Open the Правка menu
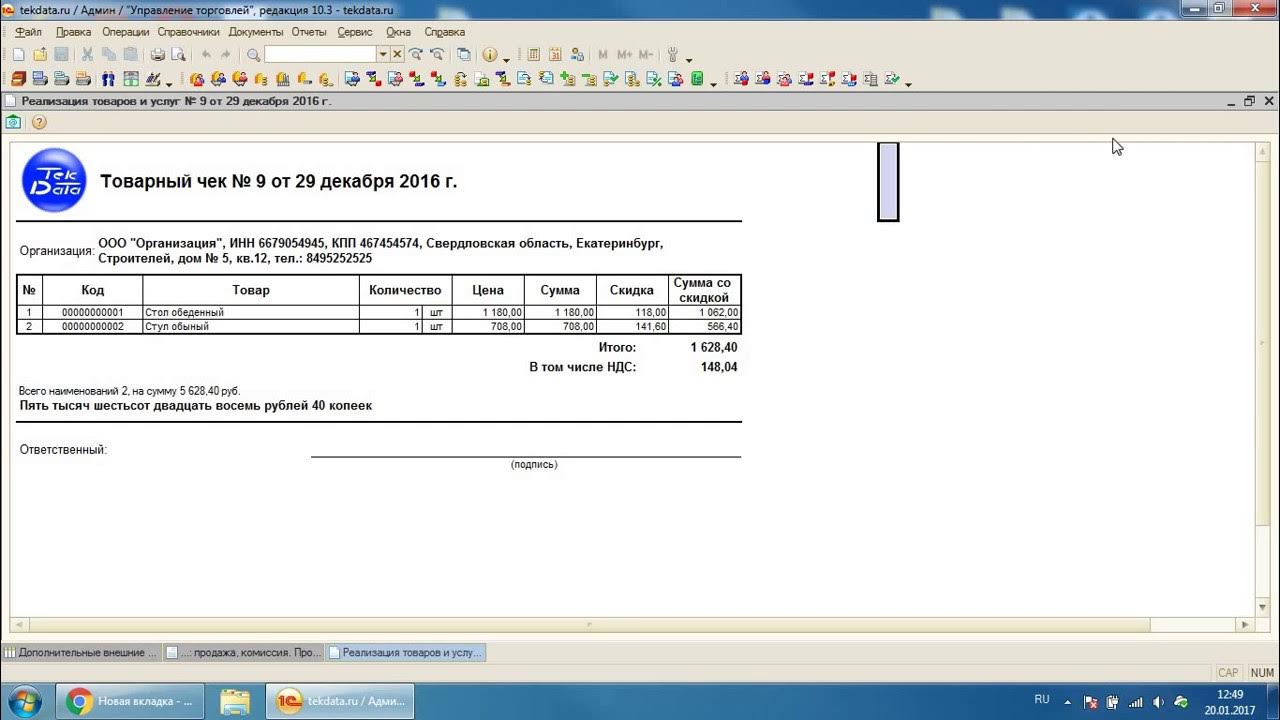 tap(74, 32)
